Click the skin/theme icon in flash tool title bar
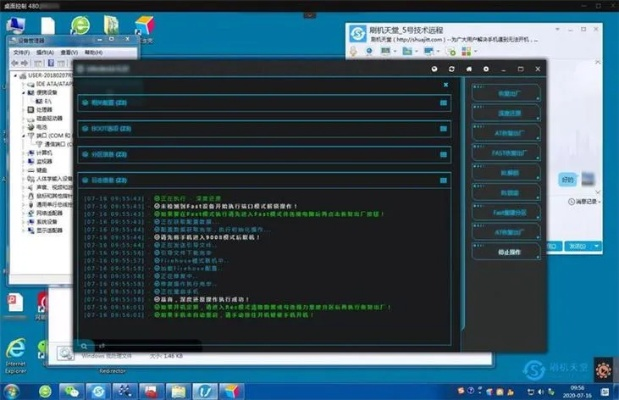This screenshot has height=400, width=619. (x=434, y=69)
